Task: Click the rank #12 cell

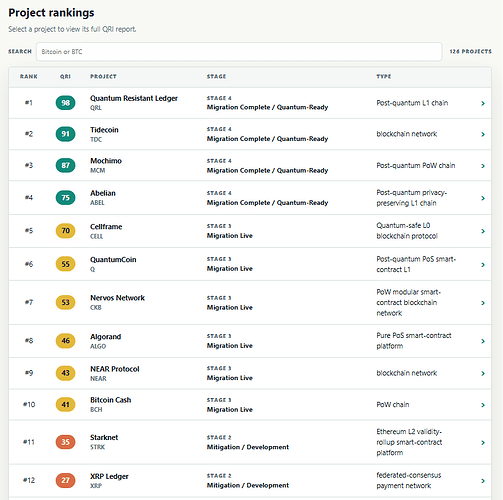Action: [x=29, y=480]
